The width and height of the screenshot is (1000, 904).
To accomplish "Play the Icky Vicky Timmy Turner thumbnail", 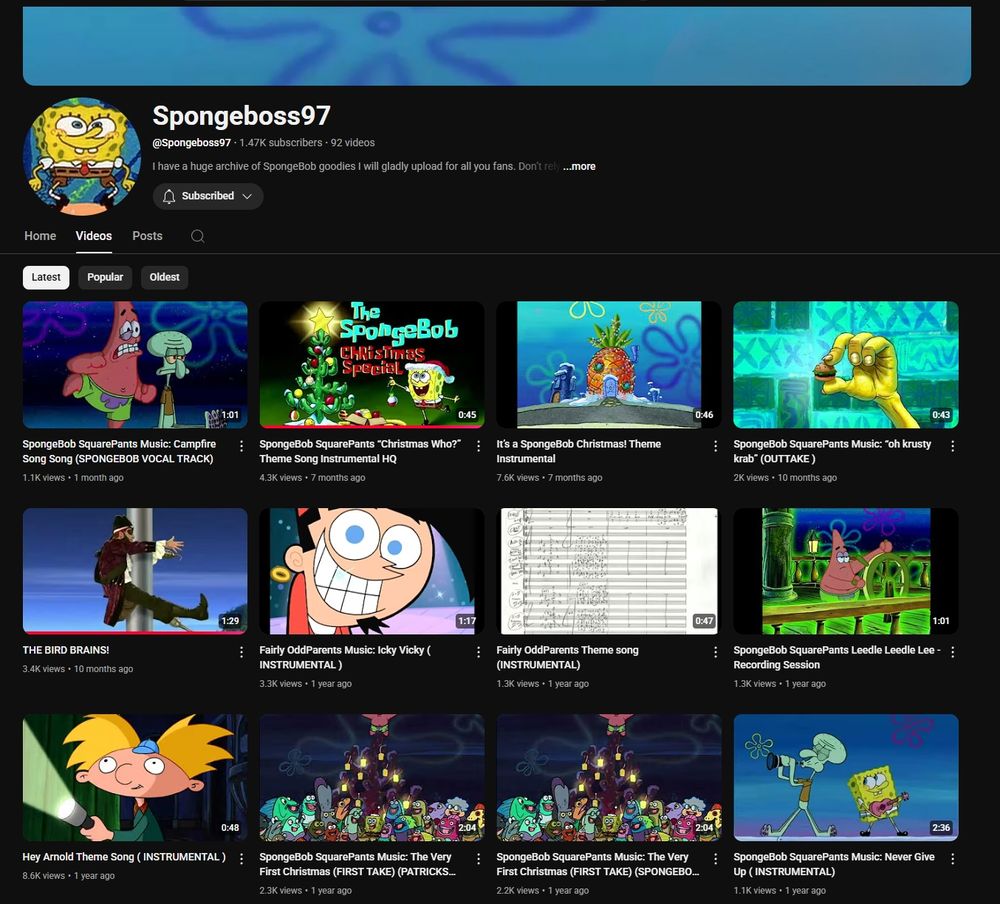I will coord(372,571).
